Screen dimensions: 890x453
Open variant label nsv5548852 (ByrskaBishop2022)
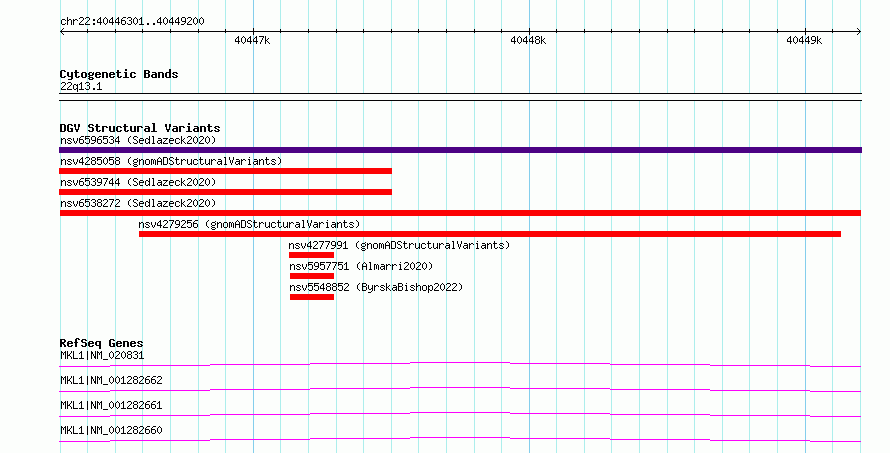376,287
